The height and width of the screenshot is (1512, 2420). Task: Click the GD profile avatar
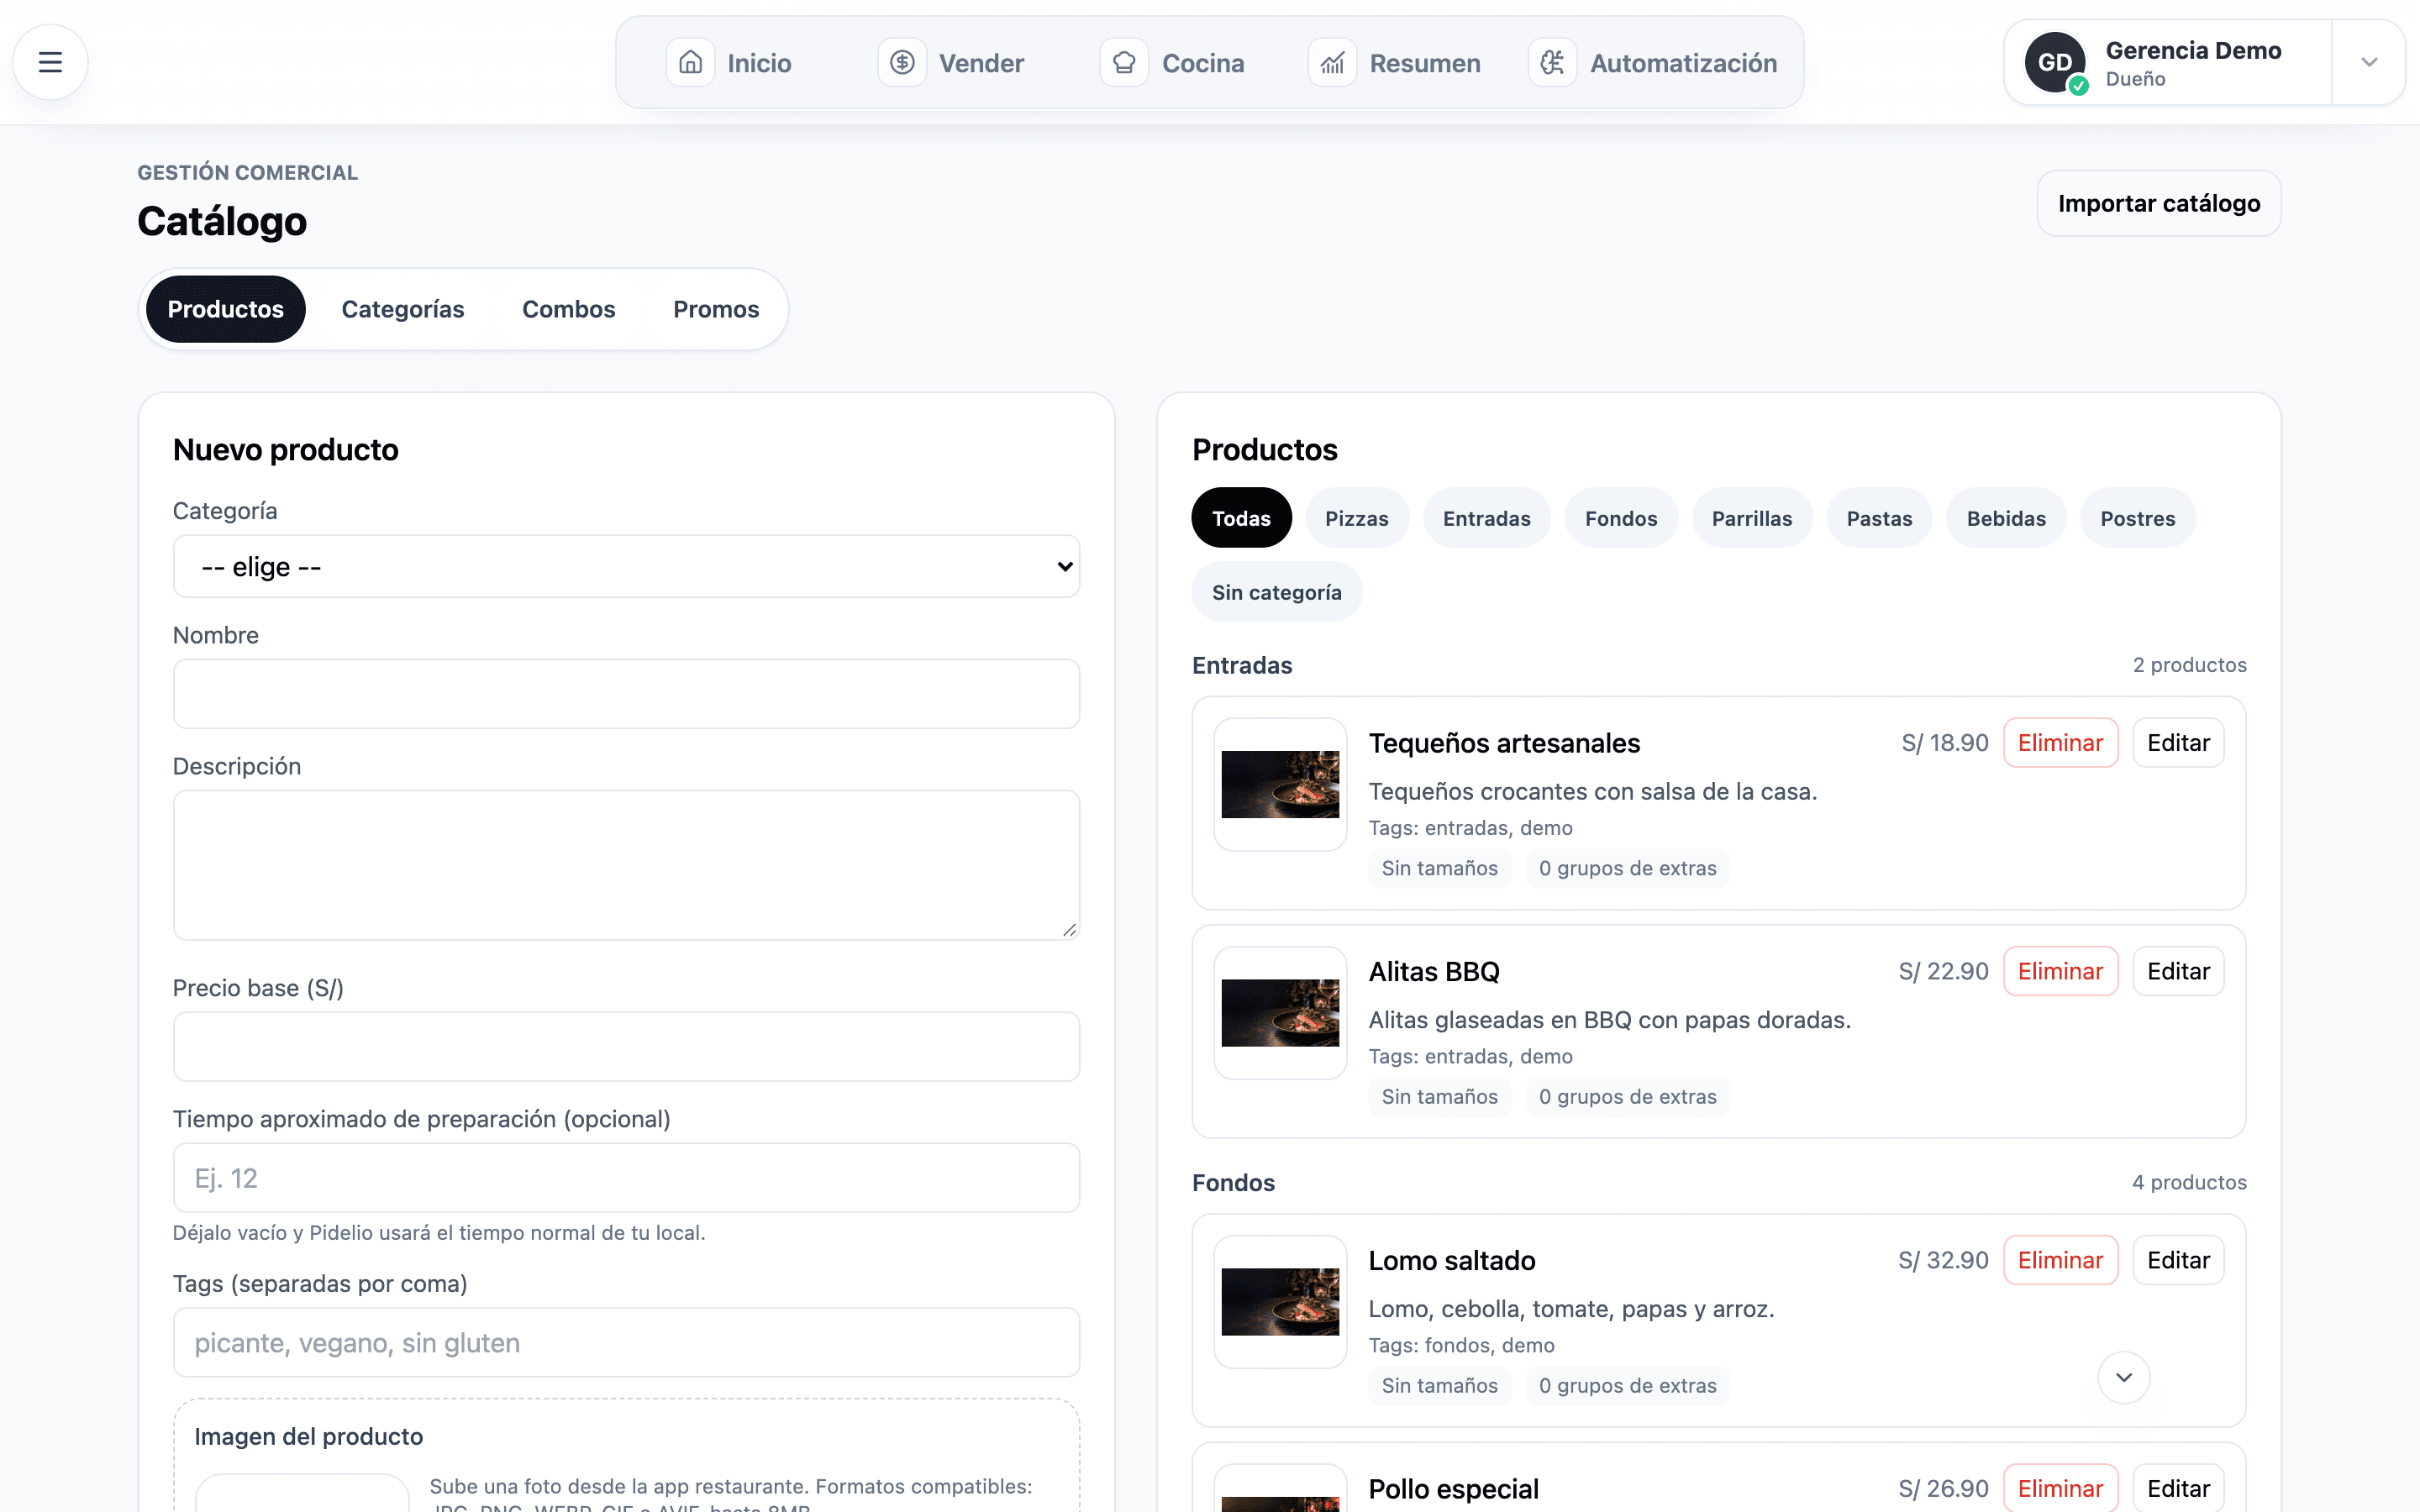[2055, 62]
